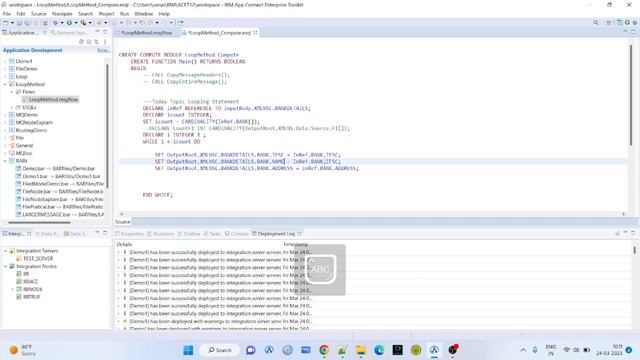
Task: Open the Navigate menu
Action: point(62,13)
